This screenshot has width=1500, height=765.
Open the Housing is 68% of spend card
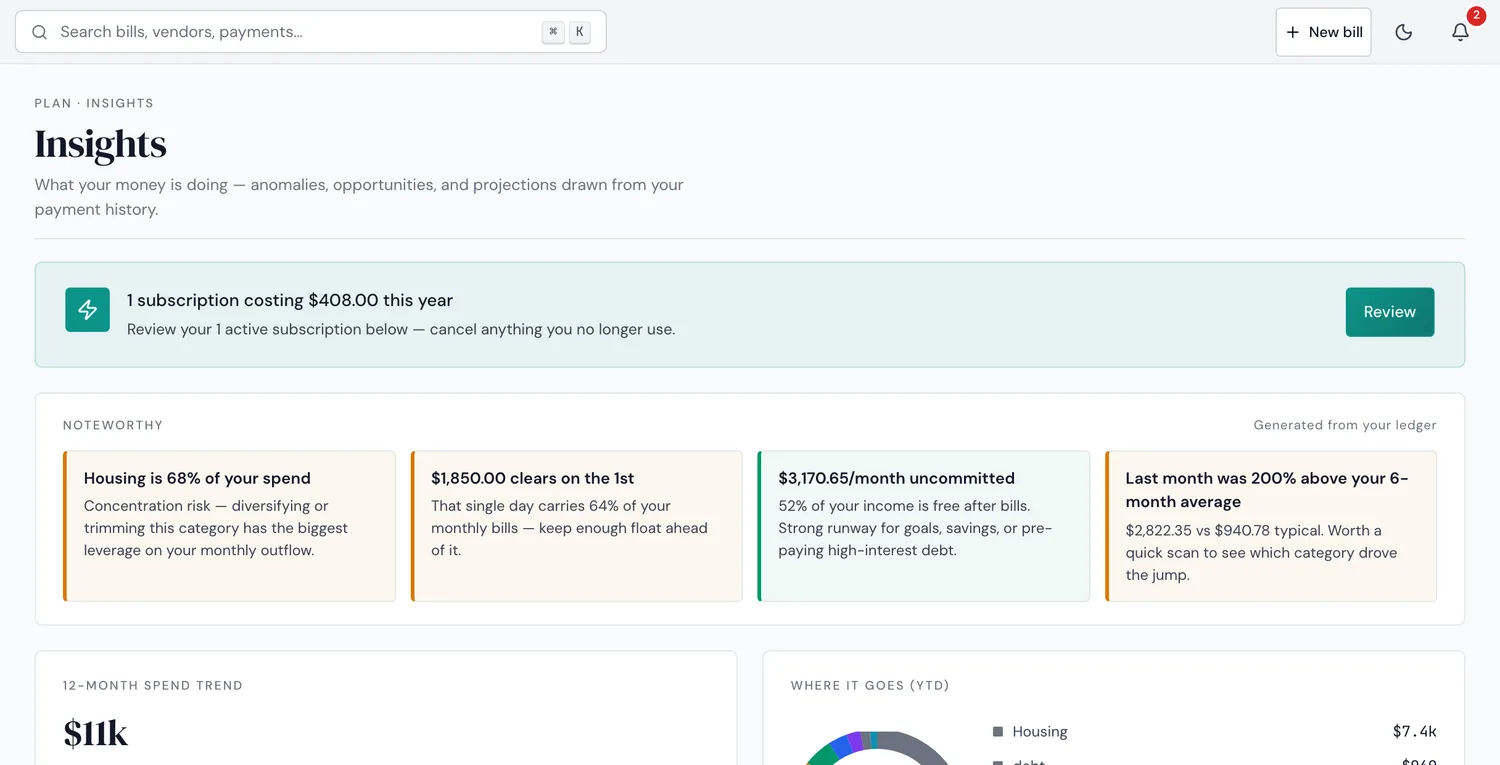coord(229,526)
